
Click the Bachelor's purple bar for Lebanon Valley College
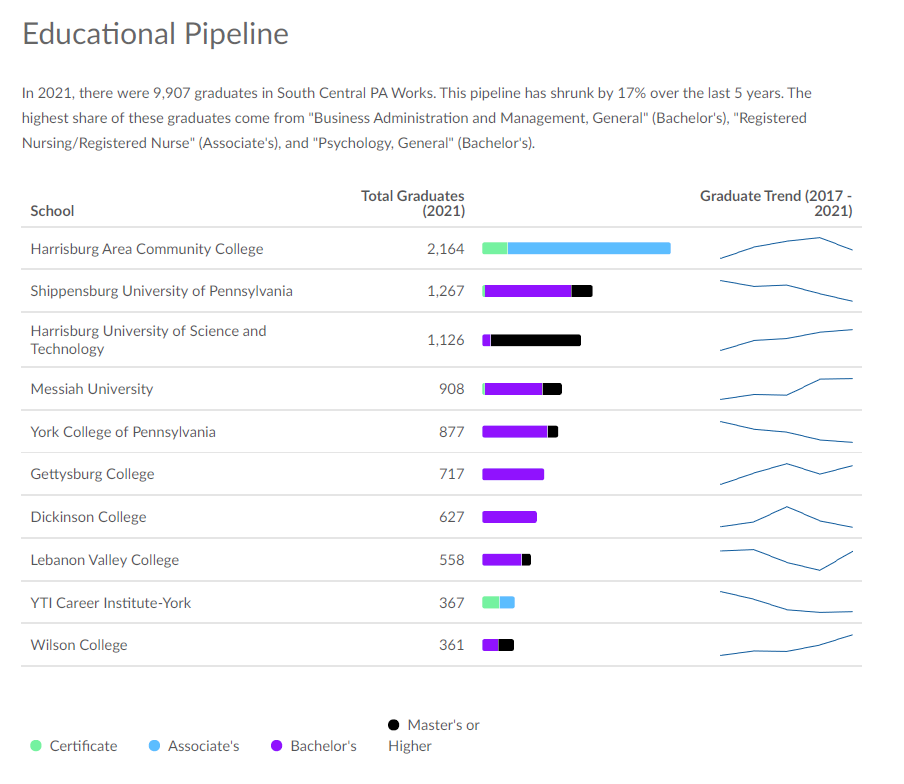click(502, 560)
